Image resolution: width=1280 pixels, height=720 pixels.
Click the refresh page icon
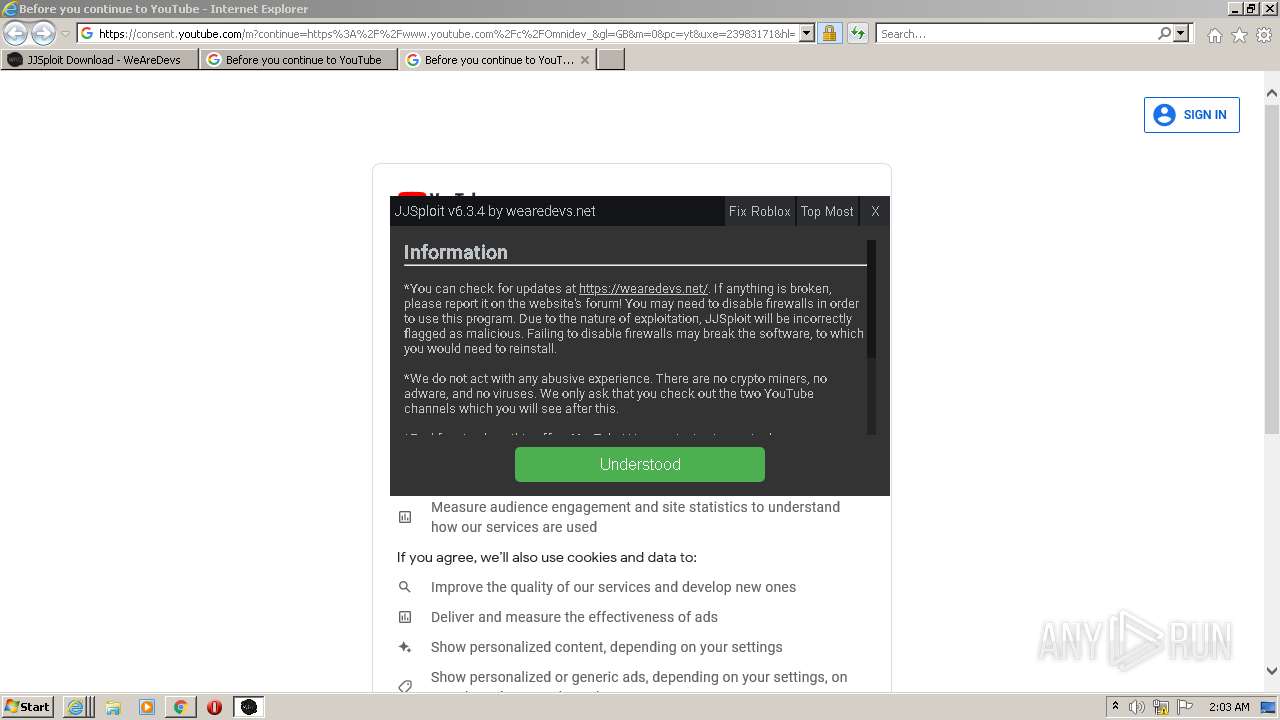click(x=858, y=34)
